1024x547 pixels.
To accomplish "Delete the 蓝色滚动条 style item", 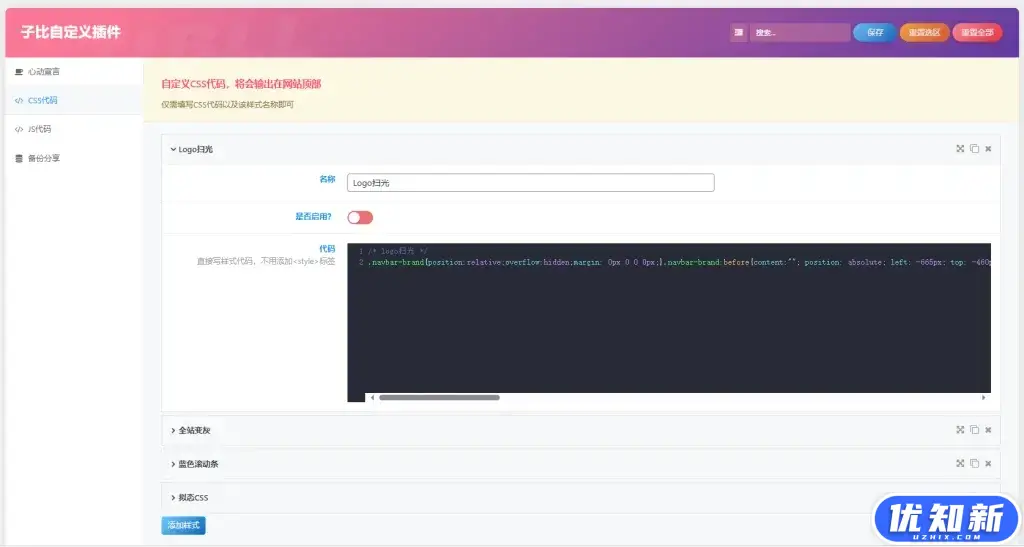I will click(x=988, y=463).
